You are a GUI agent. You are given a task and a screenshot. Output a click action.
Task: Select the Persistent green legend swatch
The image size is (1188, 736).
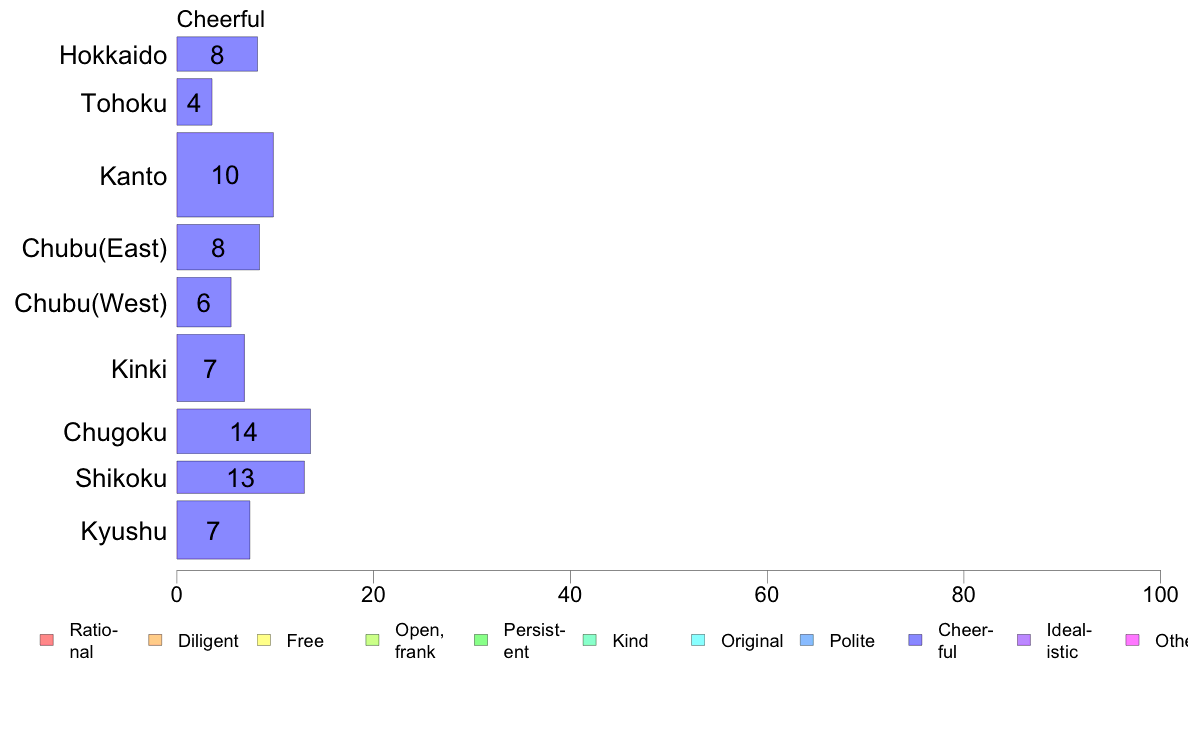pos(481,640)
